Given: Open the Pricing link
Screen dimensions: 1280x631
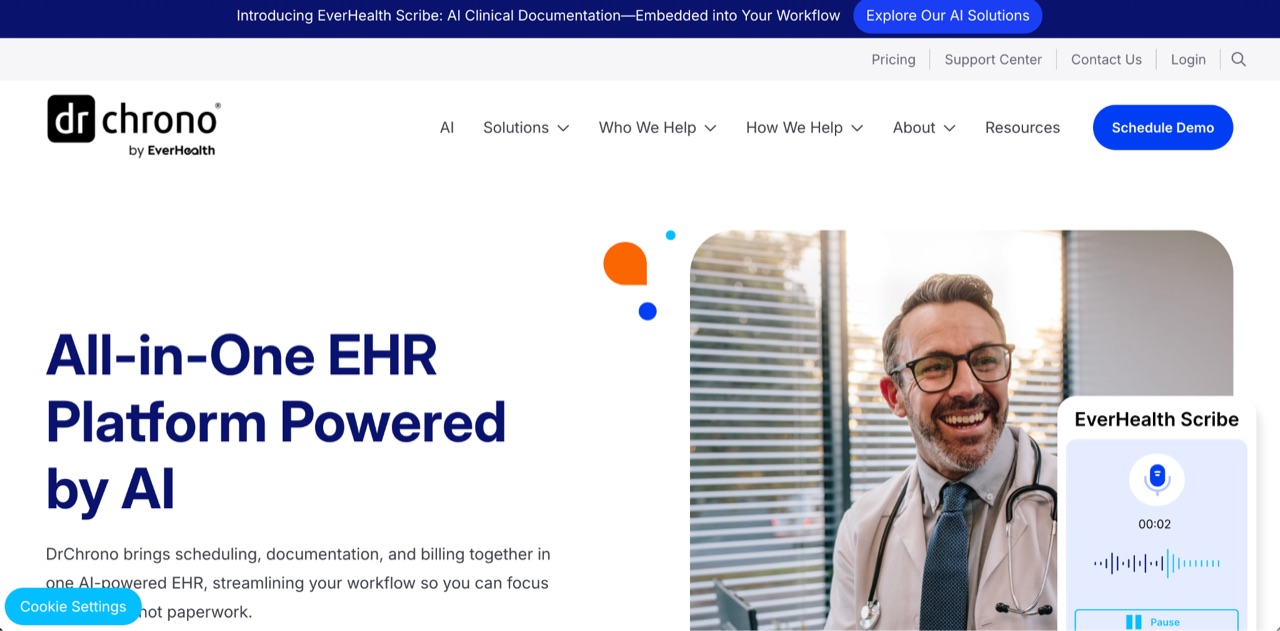Looking at the screenshot, I should pos(893,59).
